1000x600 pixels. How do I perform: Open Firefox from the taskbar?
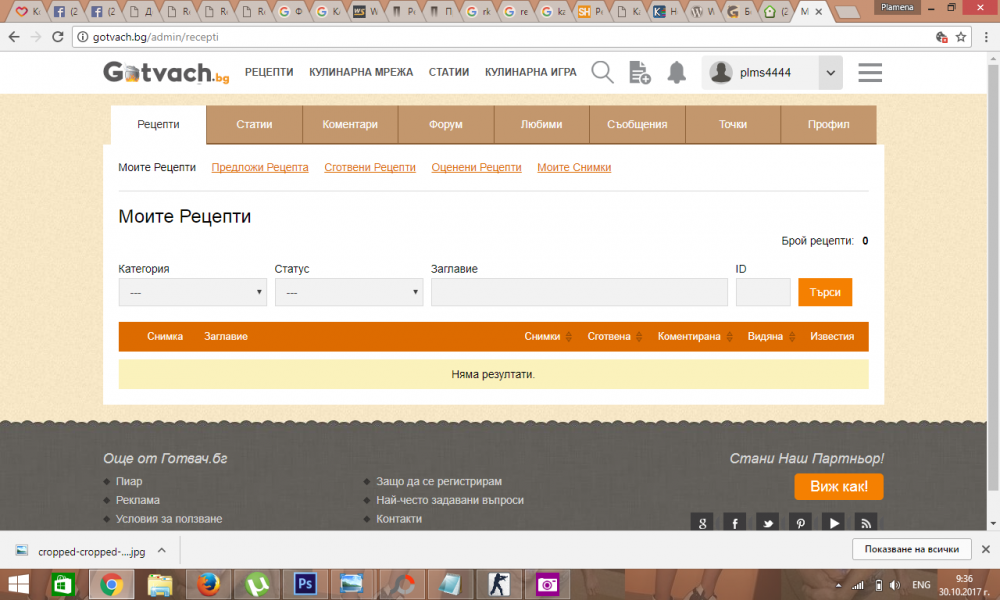[x=208, y=584]
